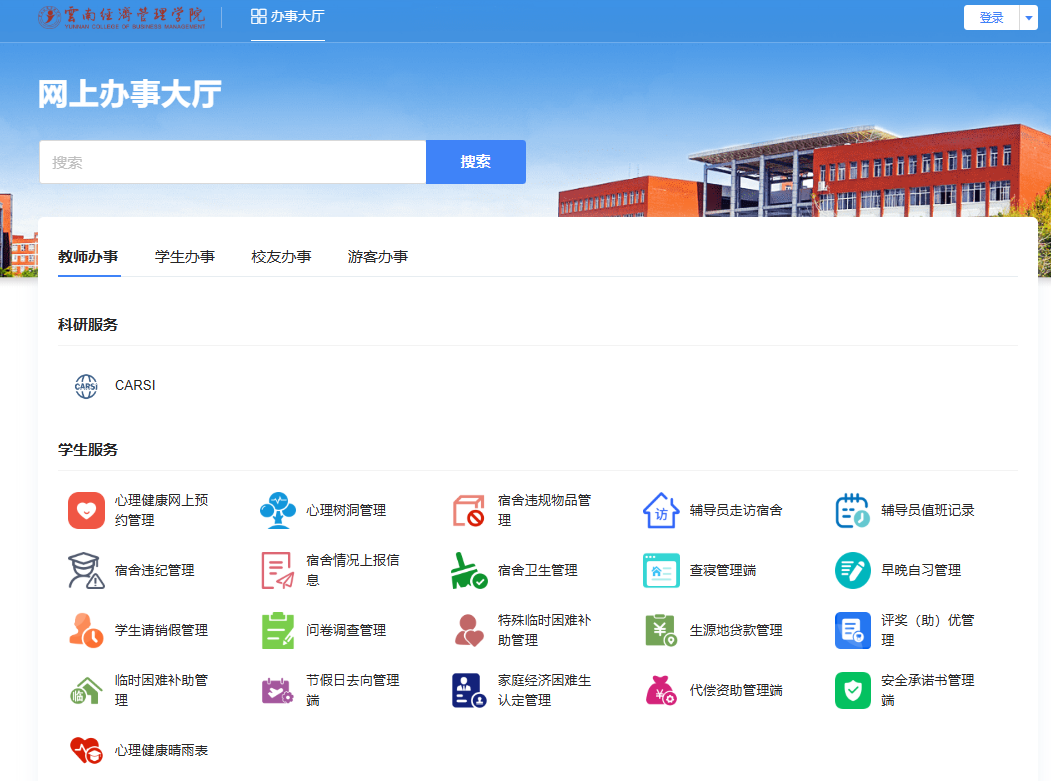
Task: Expand the login dropdown arrow
Action: pos(1027,17)
